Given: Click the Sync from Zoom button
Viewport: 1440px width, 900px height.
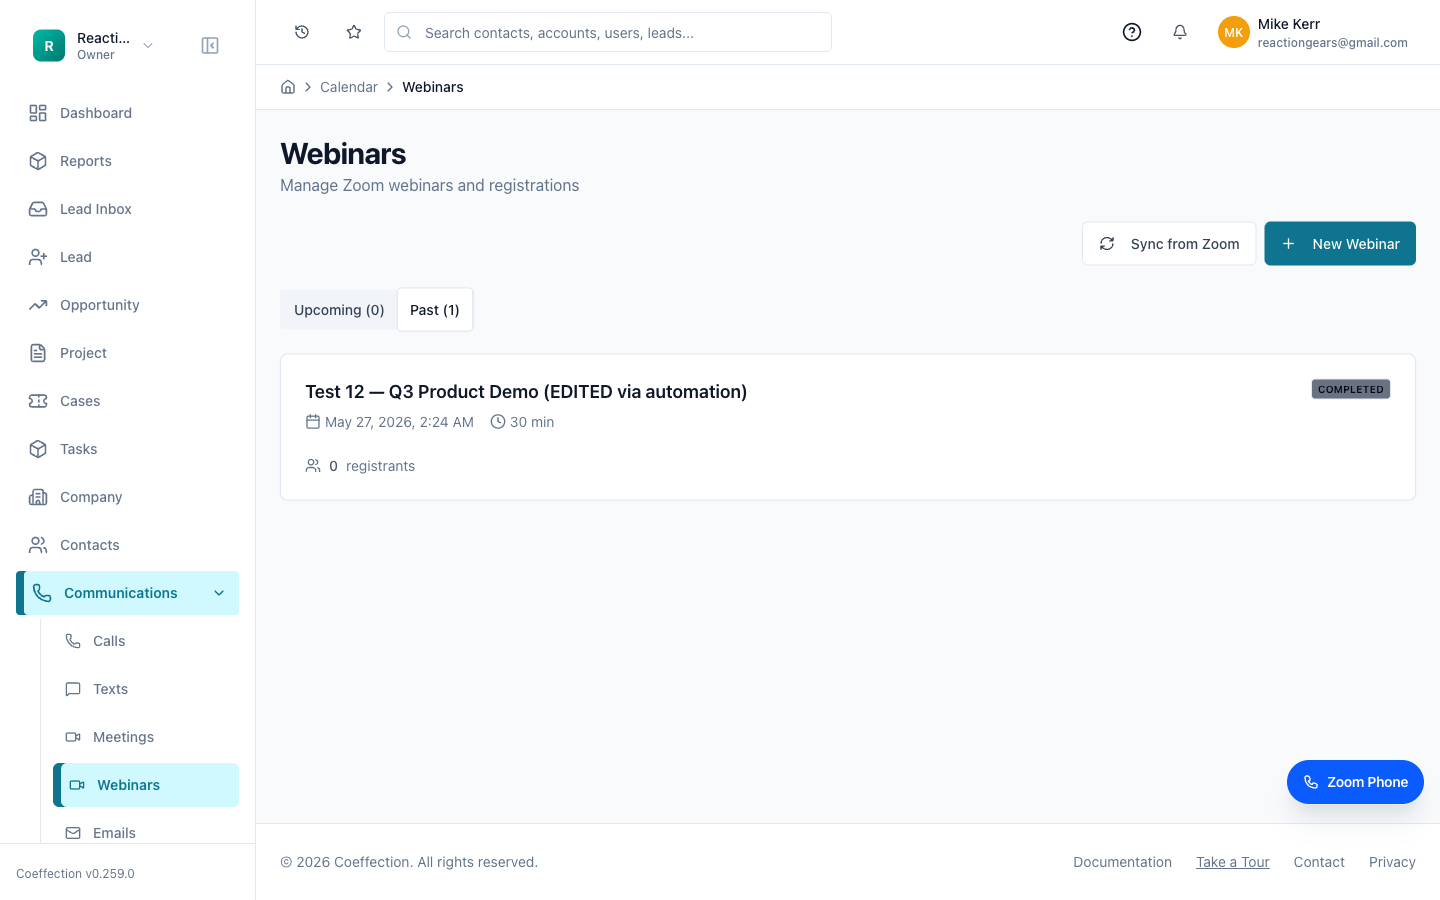Looking at the screenshot, I should tap(1169, 244).
